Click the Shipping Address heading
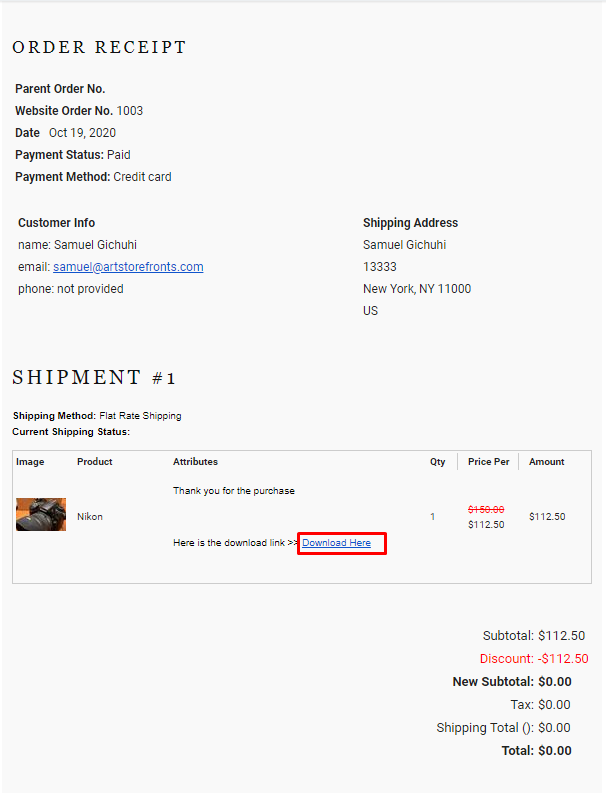Viewport: 606px width, 793px height. (x=410, y=223)
